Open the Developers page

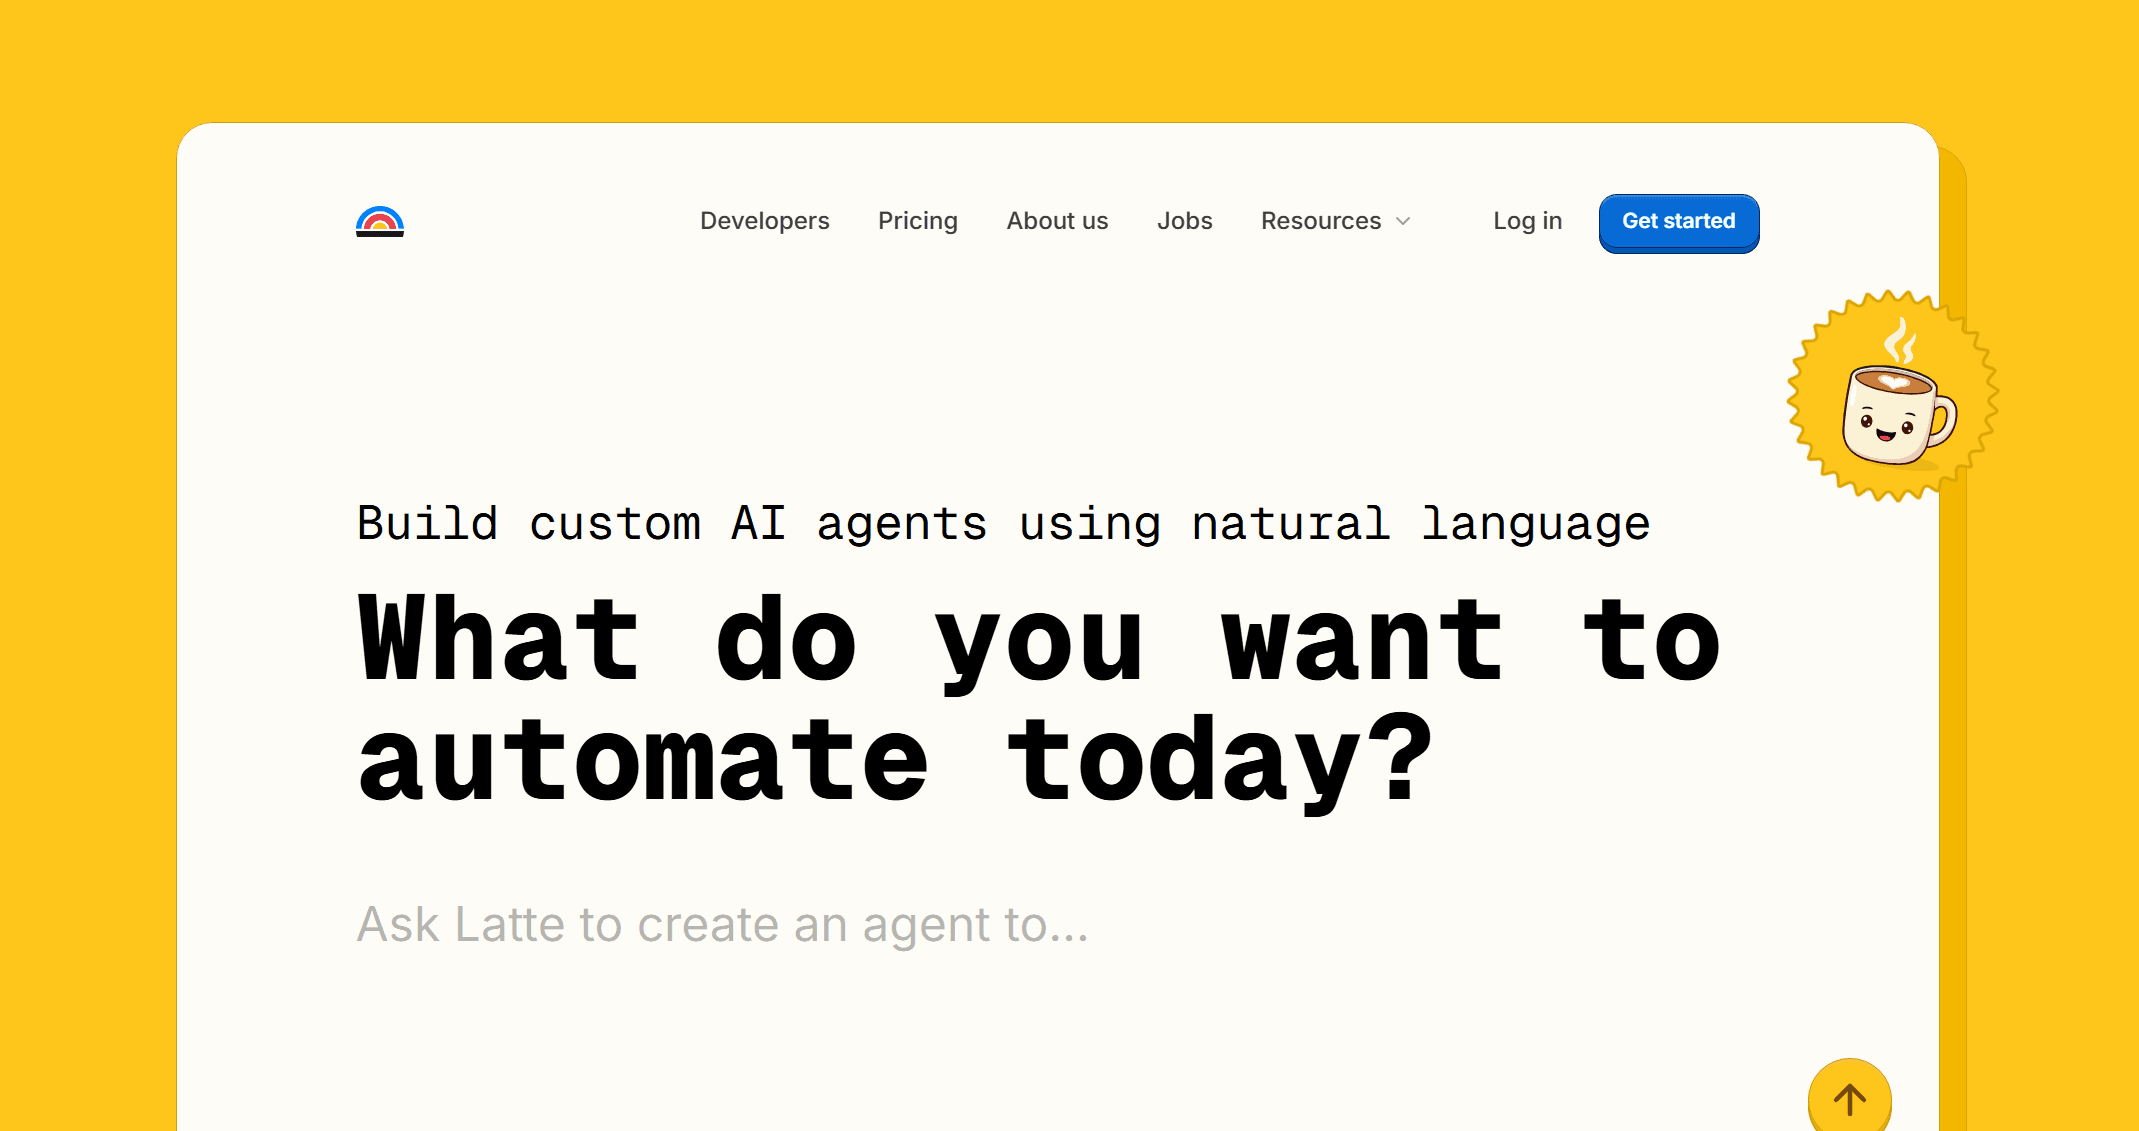764,221
